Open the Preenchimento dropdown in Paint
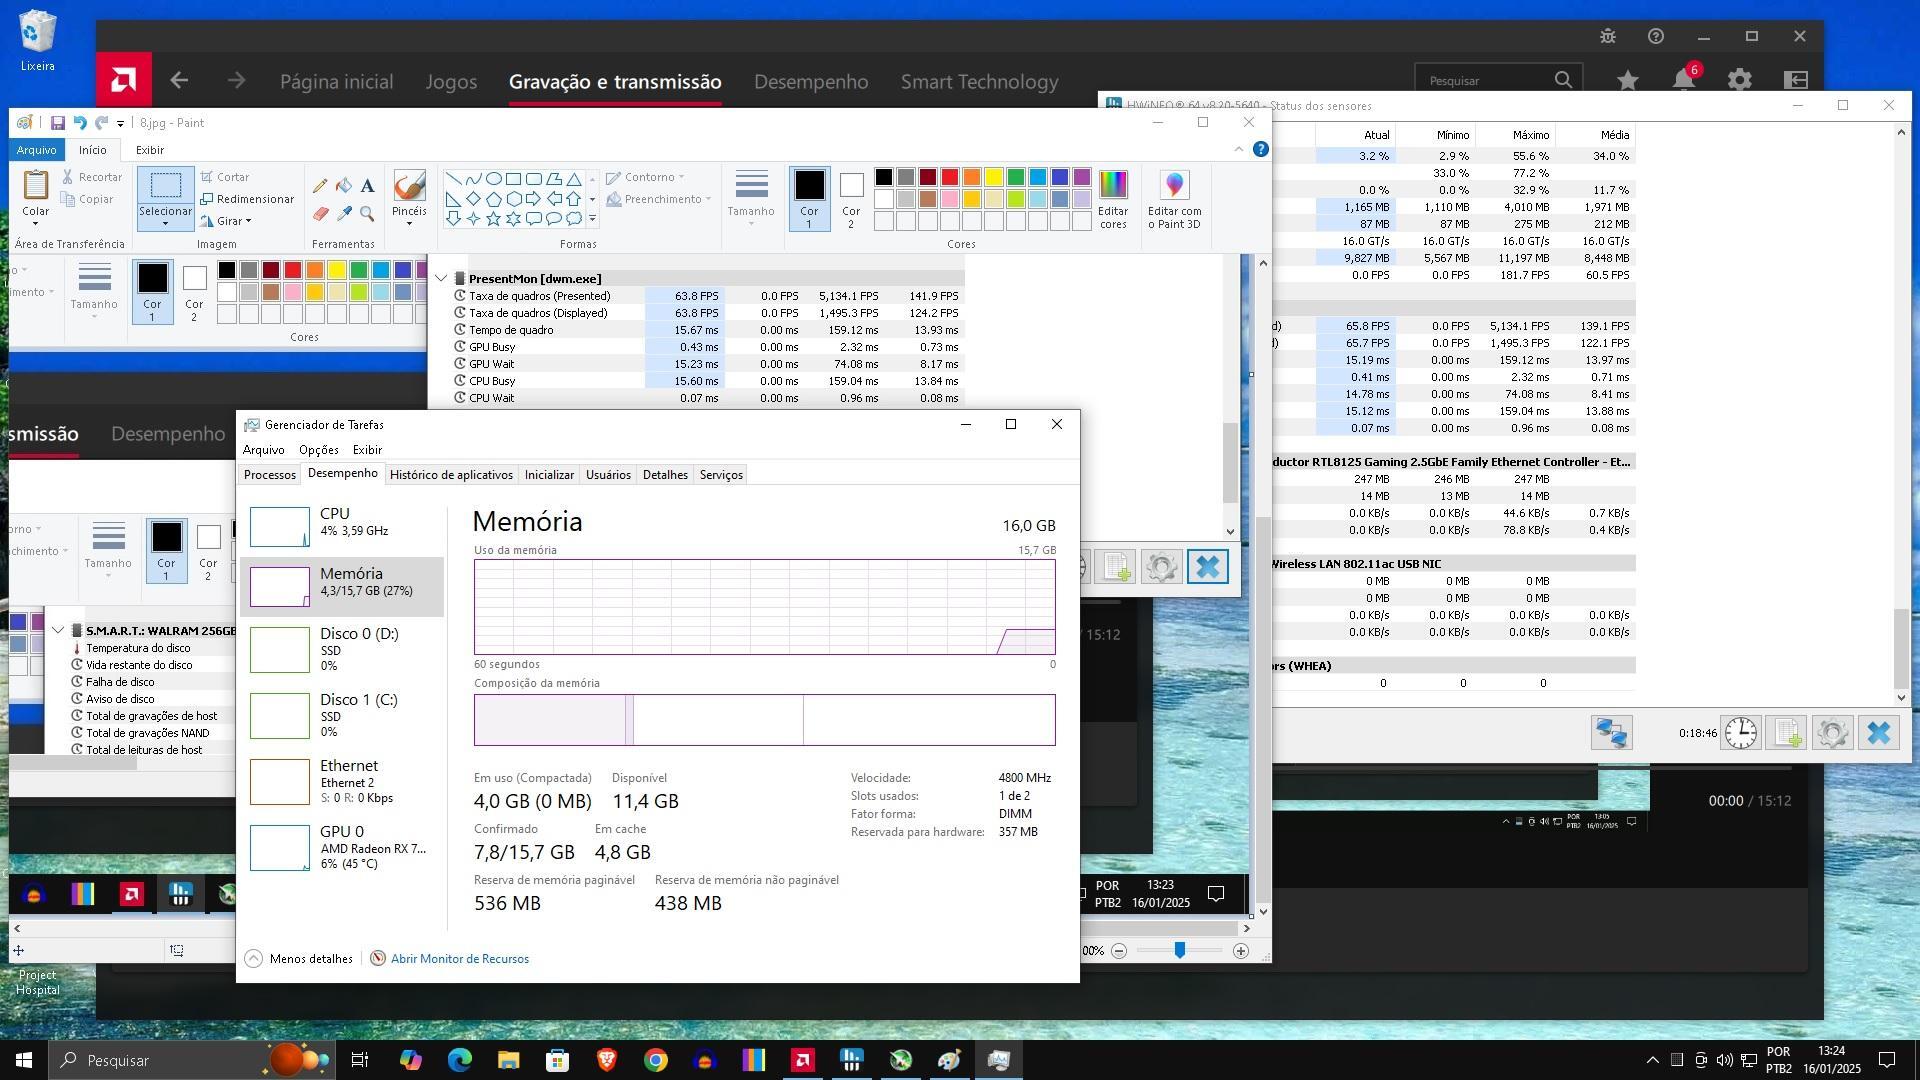 click(660, 199)
